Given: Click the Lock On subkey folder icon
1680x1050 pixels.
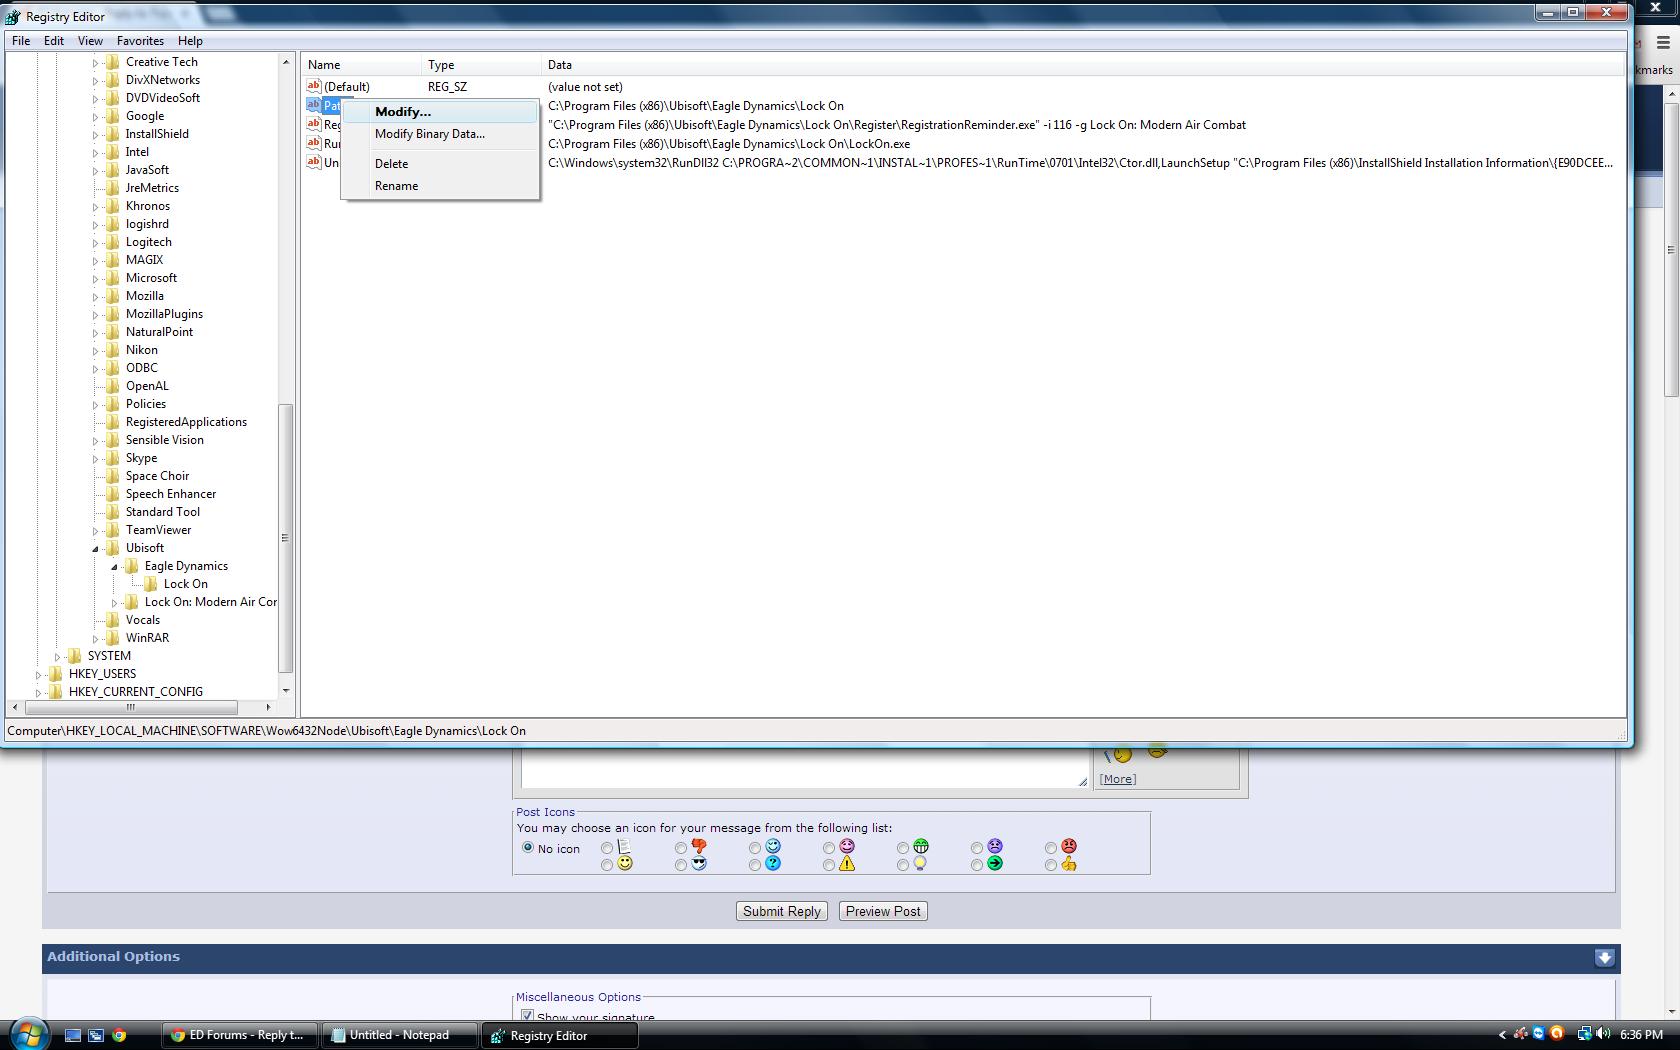Looking at the screenshot, I should (150, 584).
